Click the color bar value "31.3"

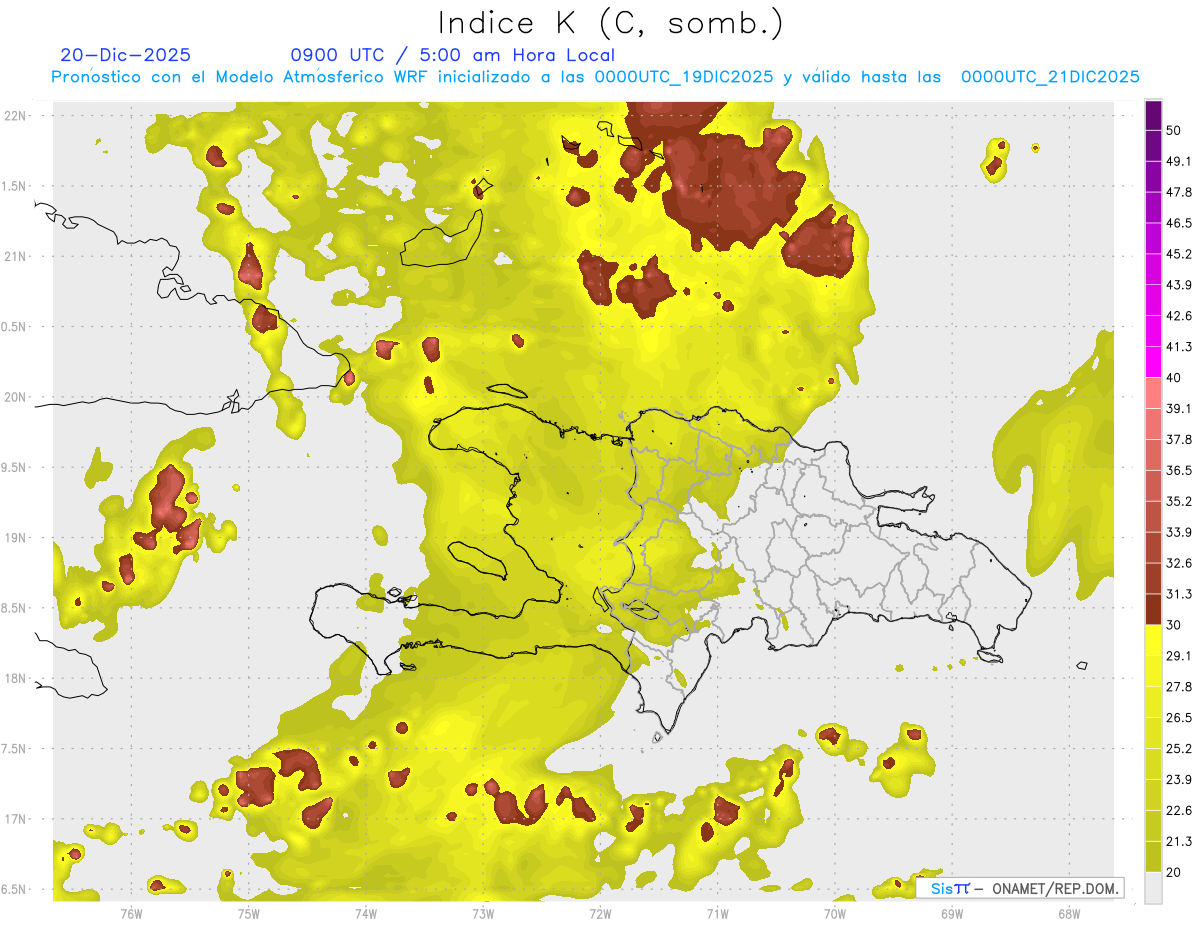point(1179,594)
